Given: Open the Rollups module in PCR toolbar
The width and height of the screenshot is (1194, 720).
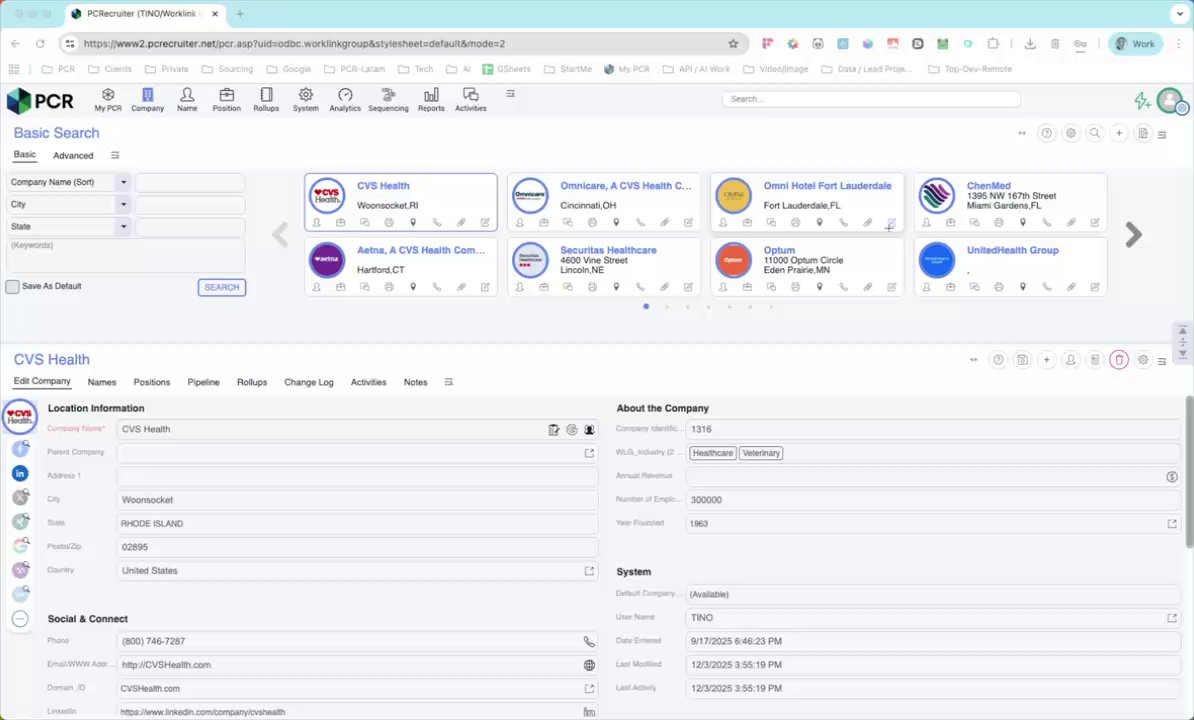Looking at the screenshot, I should pos(266,99).
